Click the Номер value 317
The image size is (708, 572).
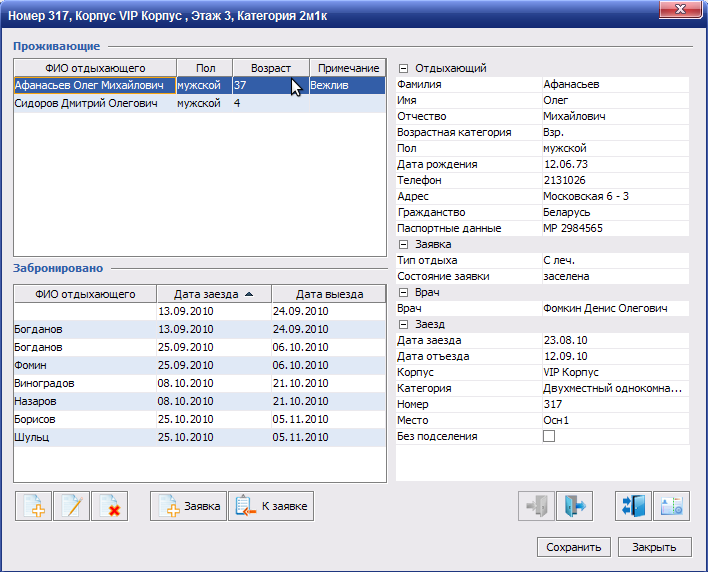pyautogui.click(x=616, y=405)
